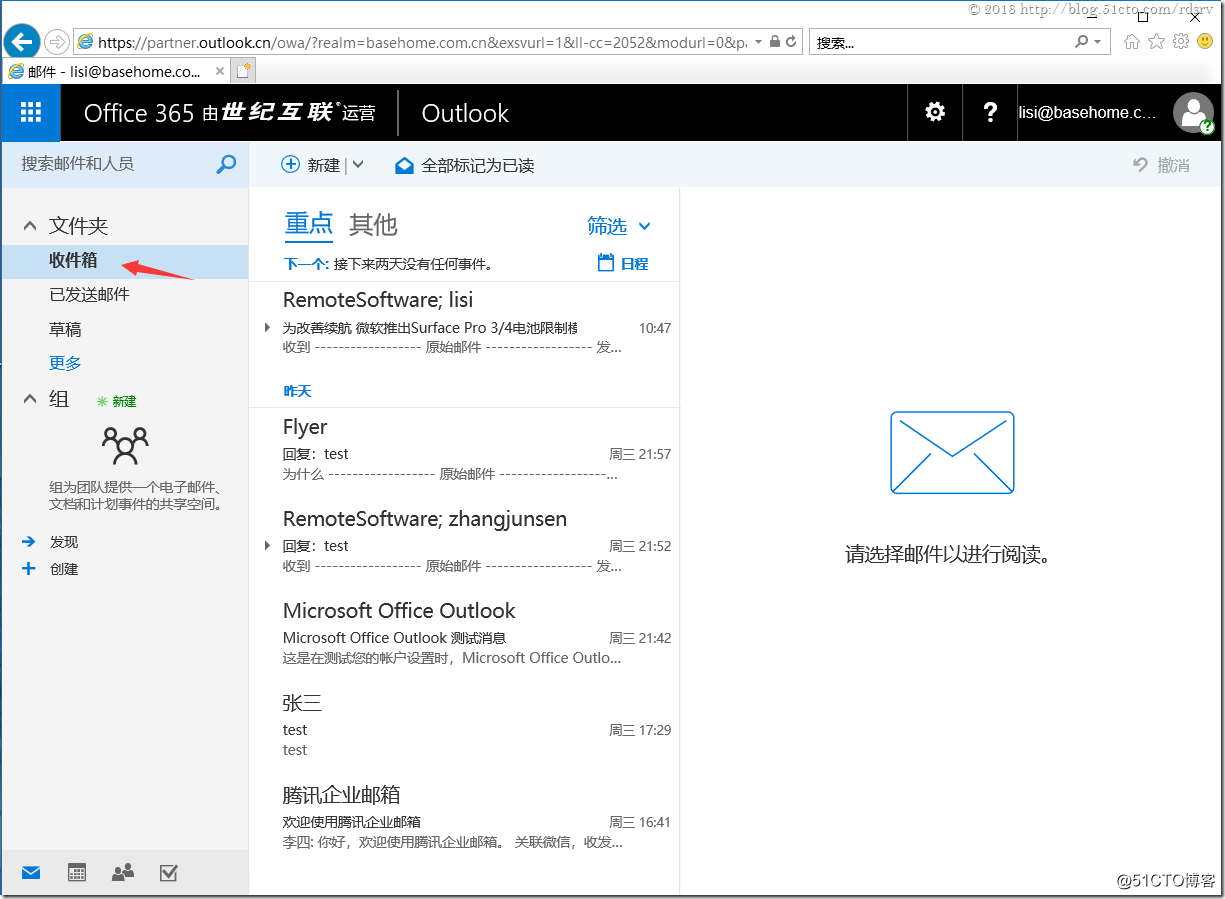The height and width of the screenshot is (899, 1225).
Task: Open browser favorites star icon
Action: (x=1157, y=42)
